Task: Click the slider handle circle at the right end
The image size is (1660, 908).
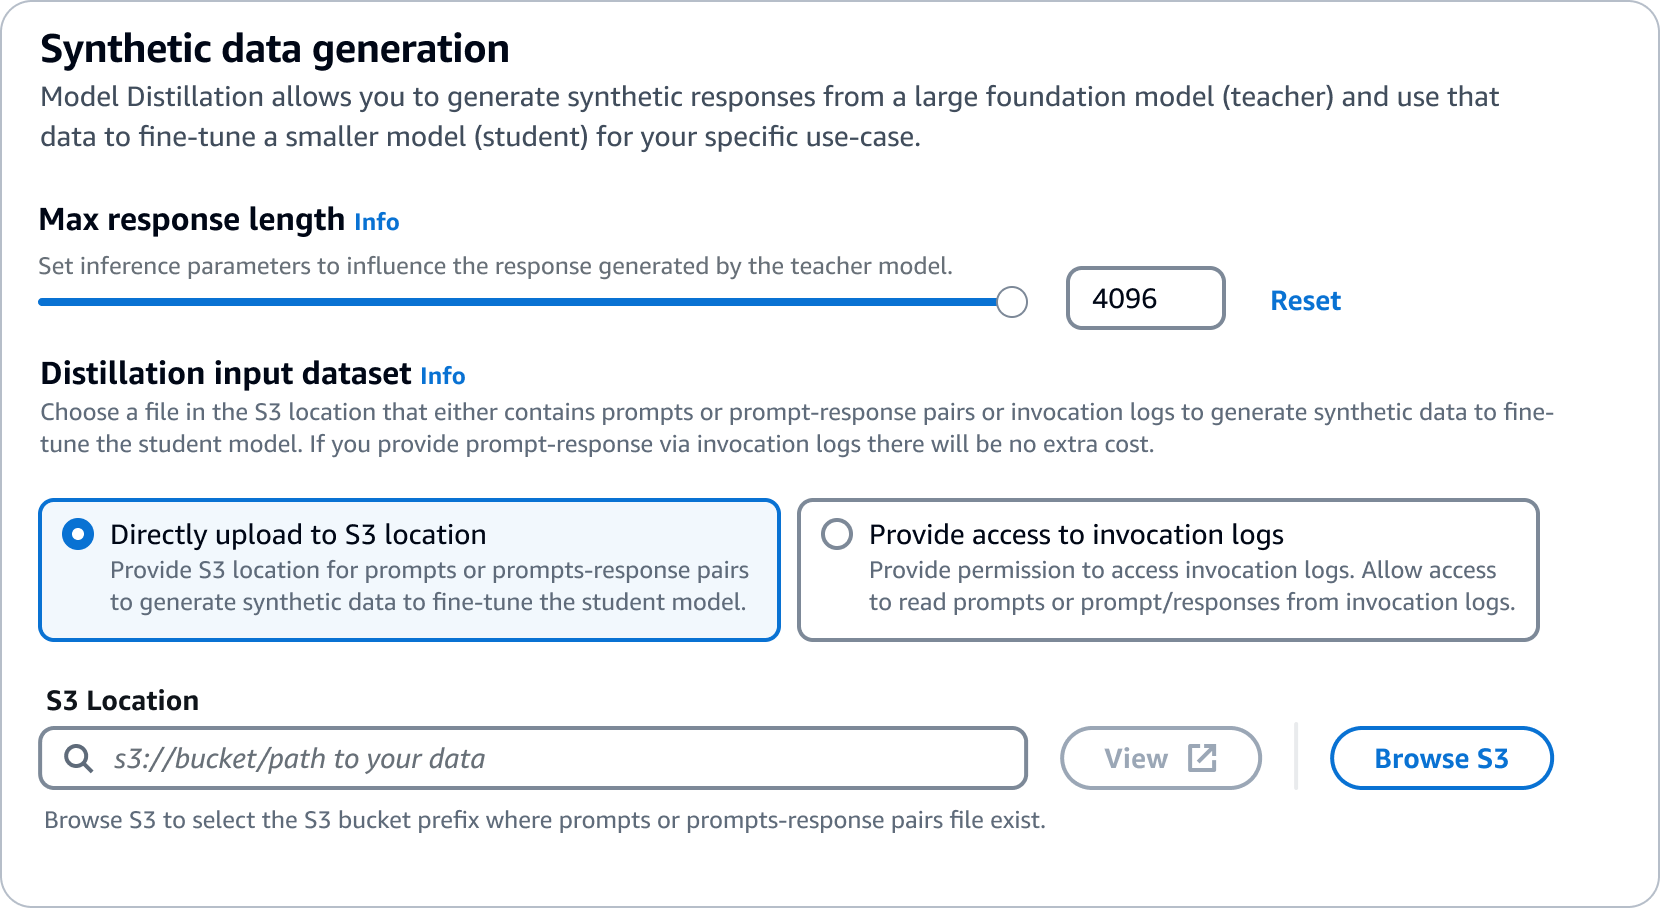Action: 1012,299
